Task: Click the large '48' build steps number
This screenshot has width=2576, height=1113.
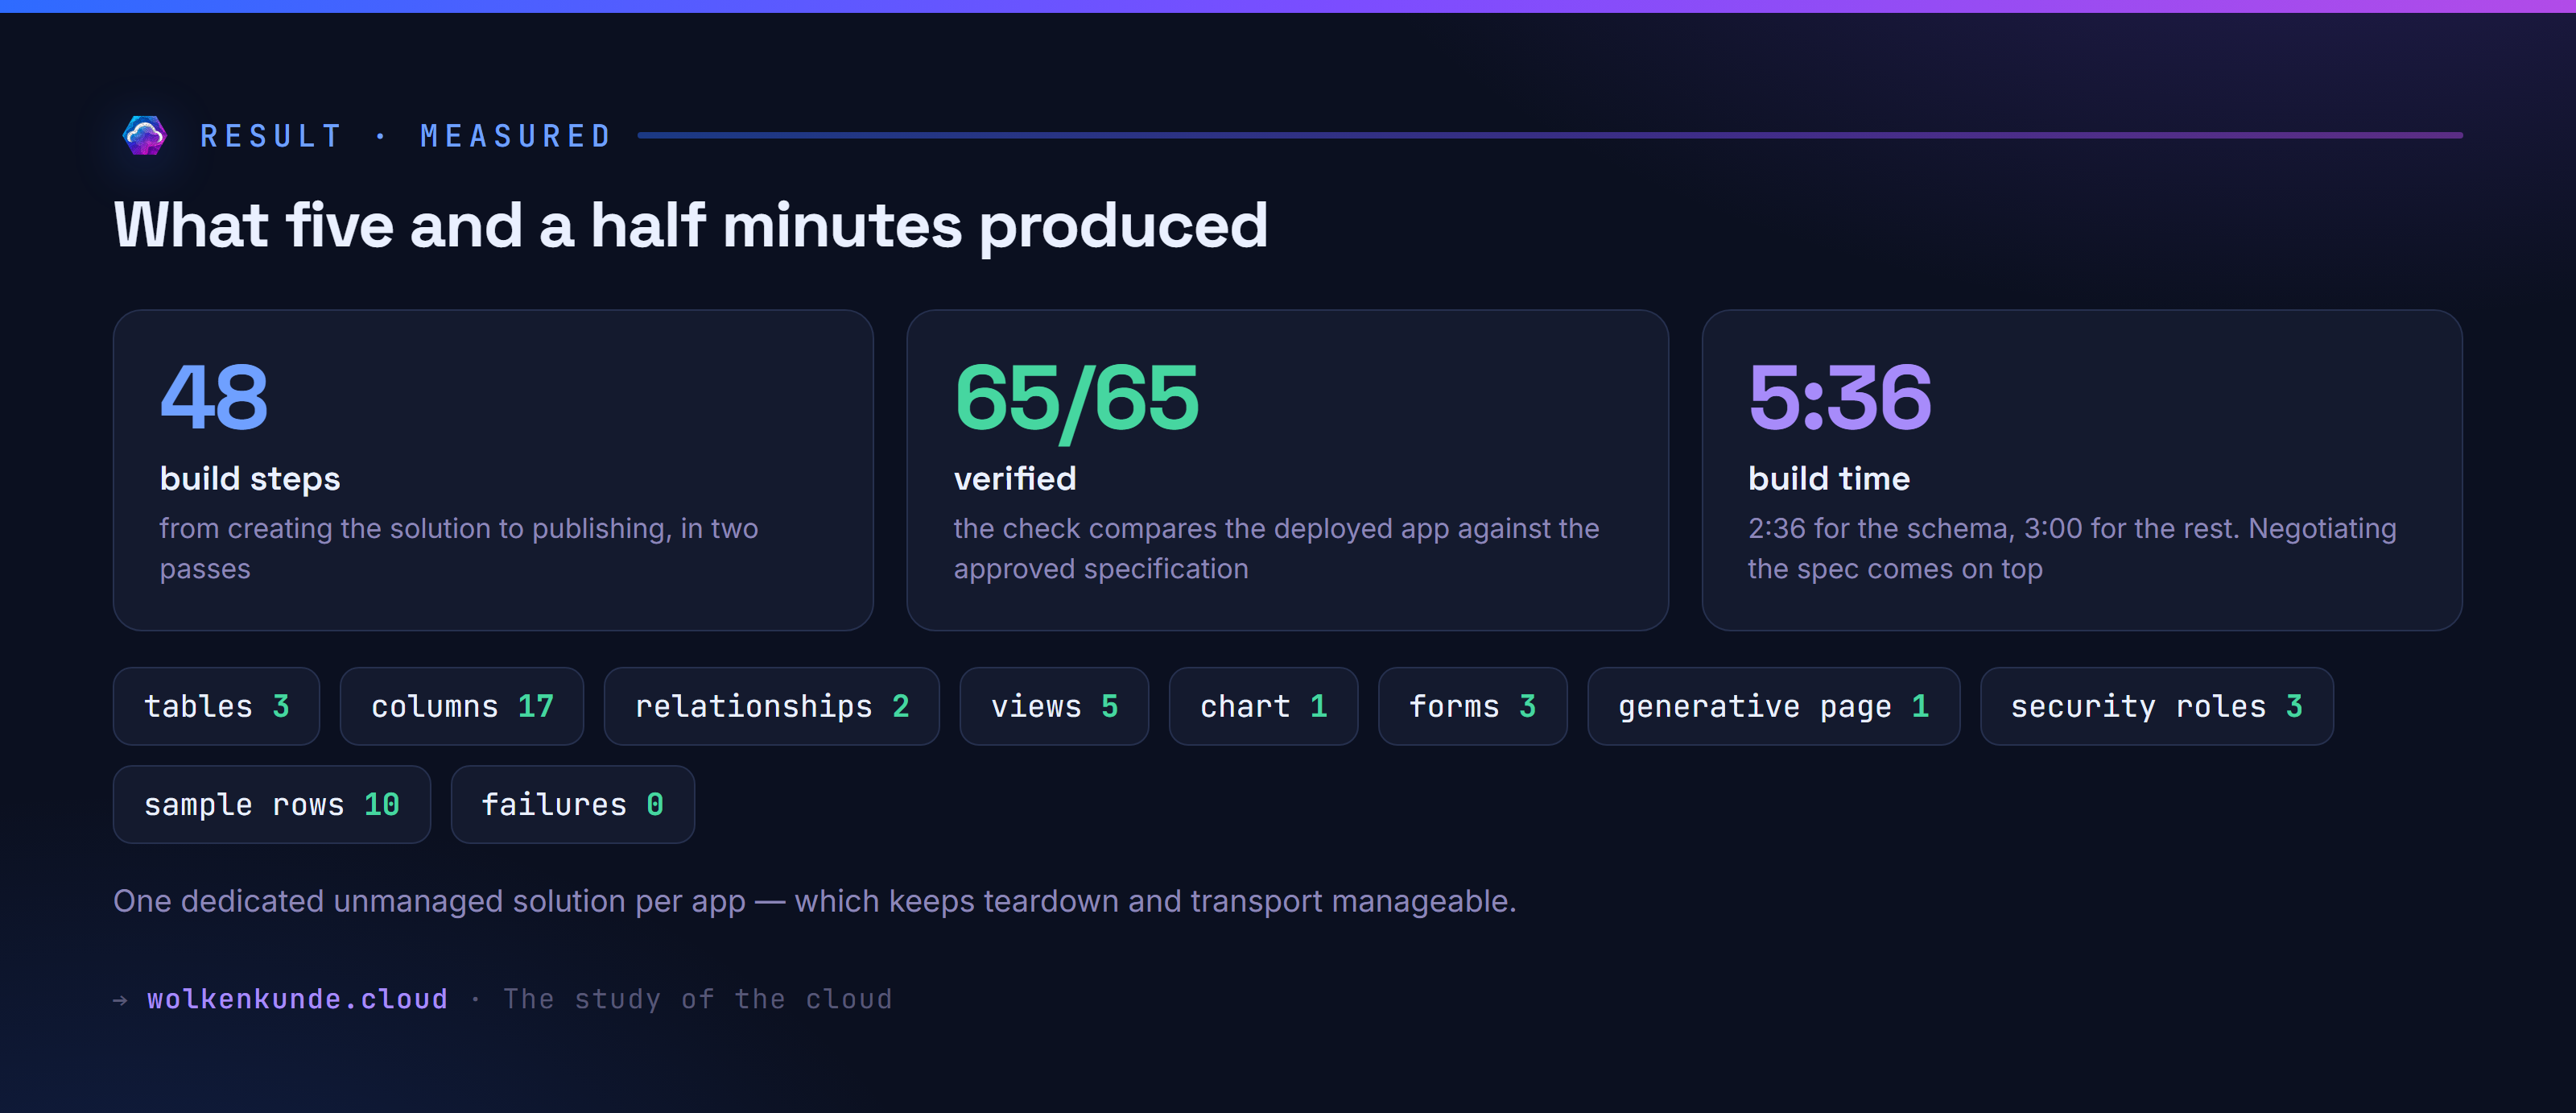Action: [x=214, y=397]
